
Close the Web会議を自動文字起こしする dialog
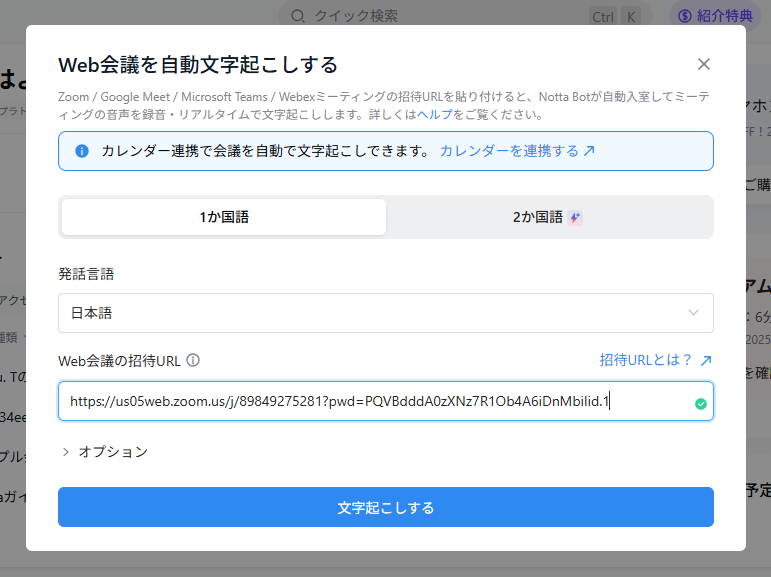pyautogui.click(x=704, y=64)
